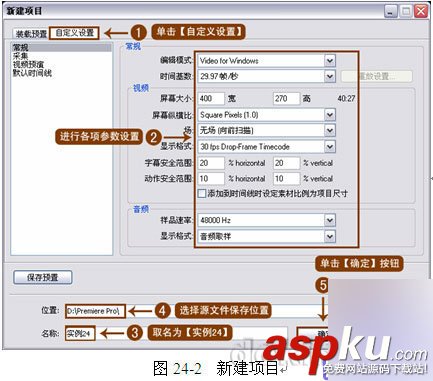Open the 时间基数 dropdown arrow
This screenshot has height=381, width=433.
pyautogui.click(x=329, y=76)
